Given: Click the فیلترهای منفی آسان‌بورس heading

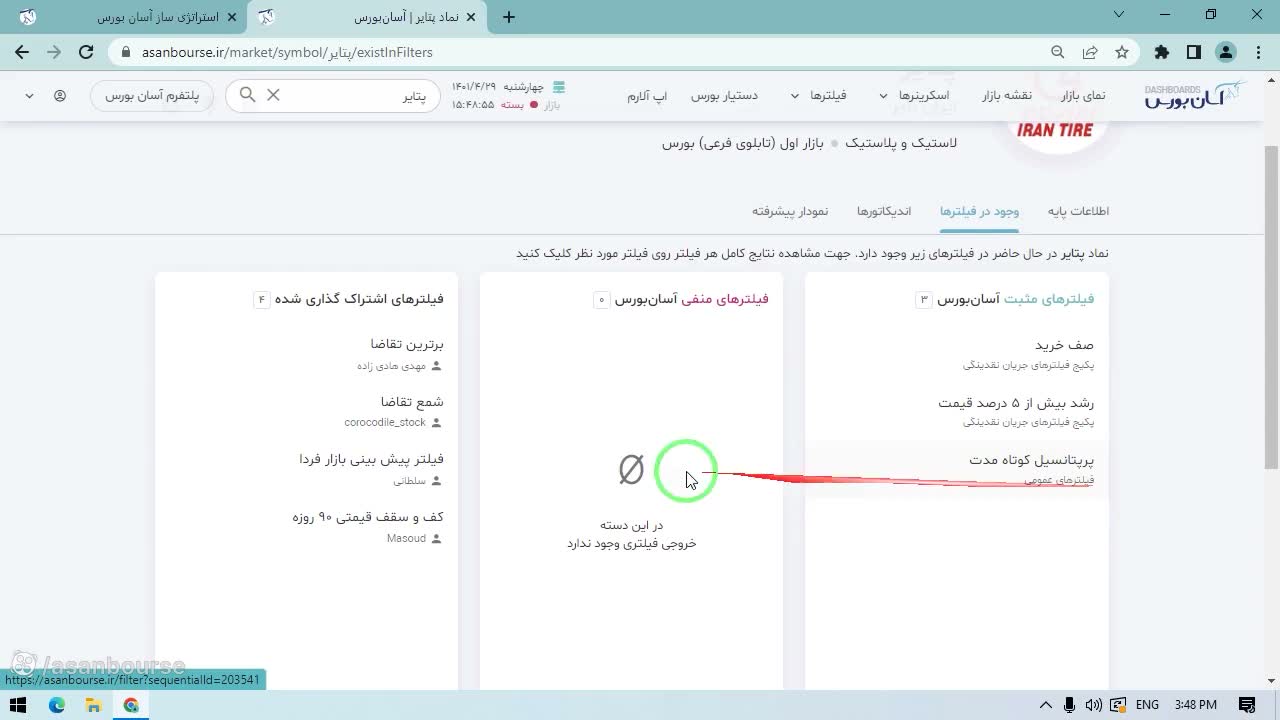Looking at the screenshot, I should click(691, 299).
